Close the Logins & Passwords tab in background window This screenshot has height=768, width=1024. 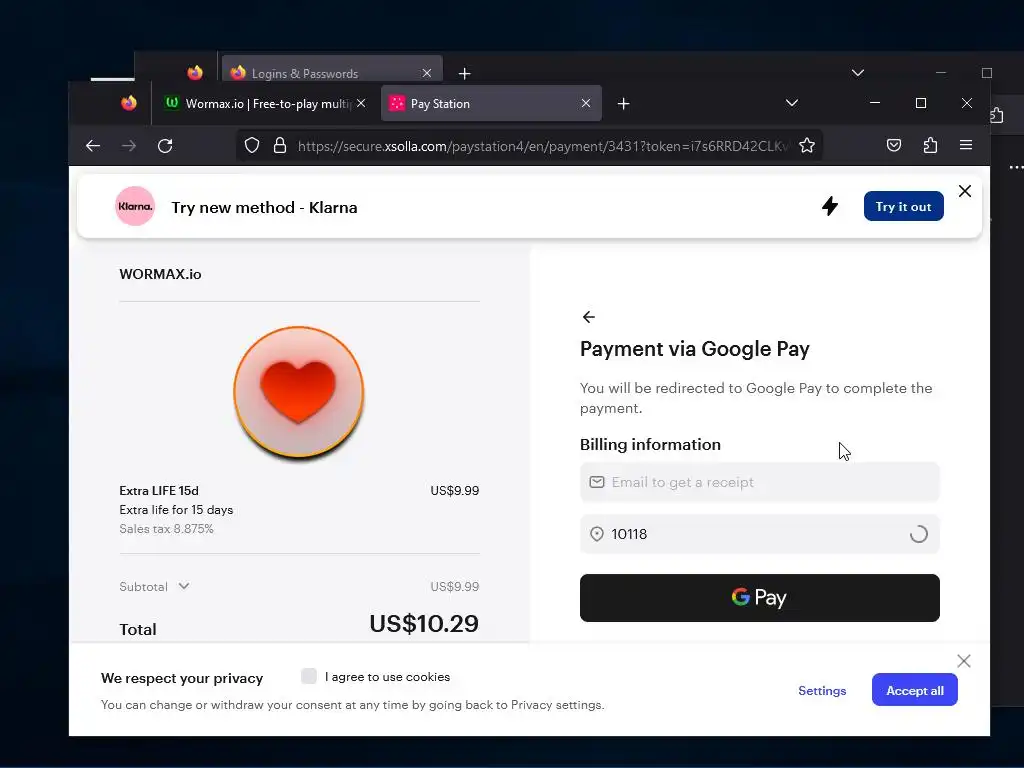point(426,73)
